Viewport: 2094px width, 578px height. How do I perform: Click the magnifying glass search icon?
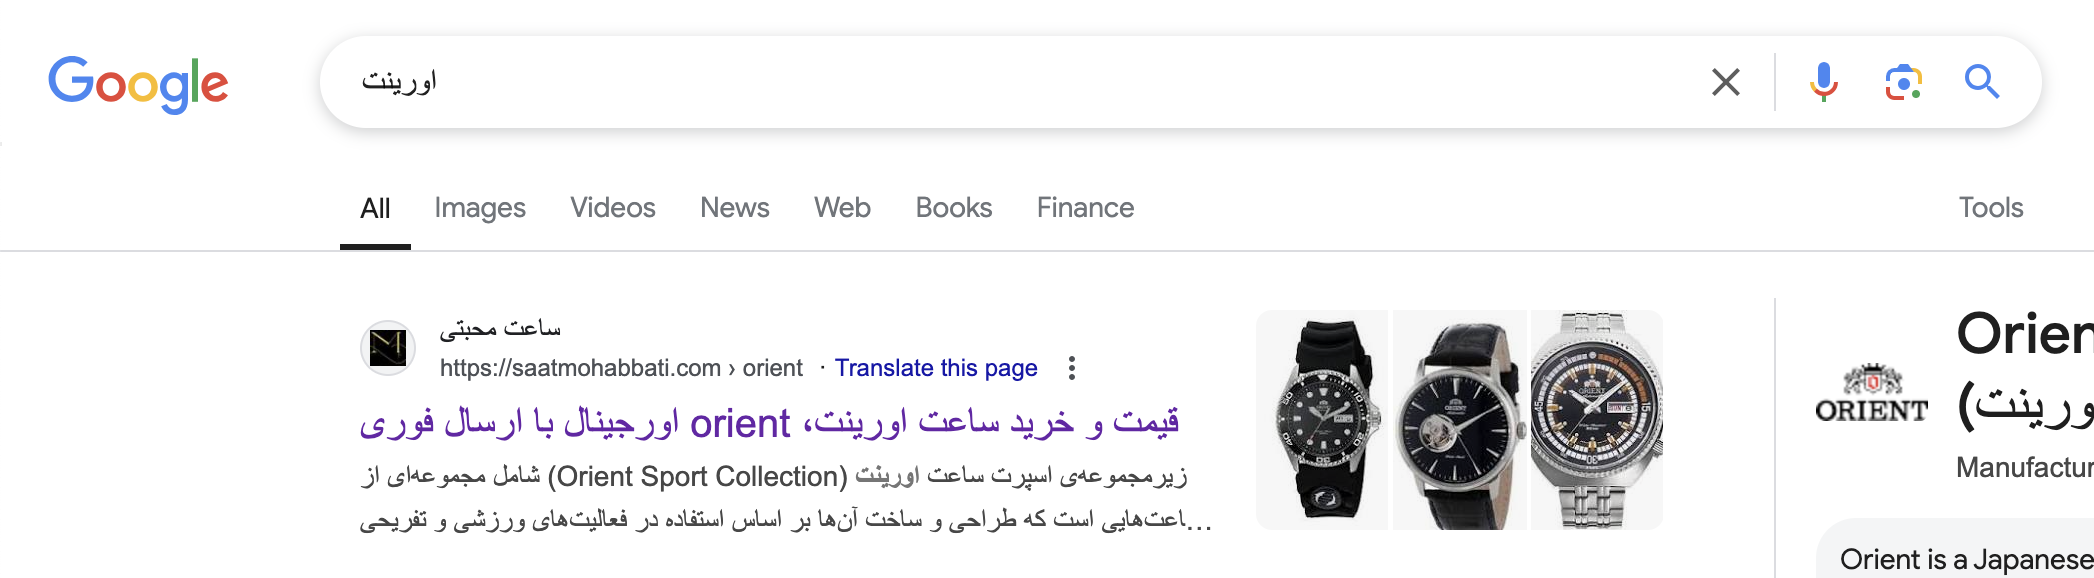click(x=1982, y=82)
